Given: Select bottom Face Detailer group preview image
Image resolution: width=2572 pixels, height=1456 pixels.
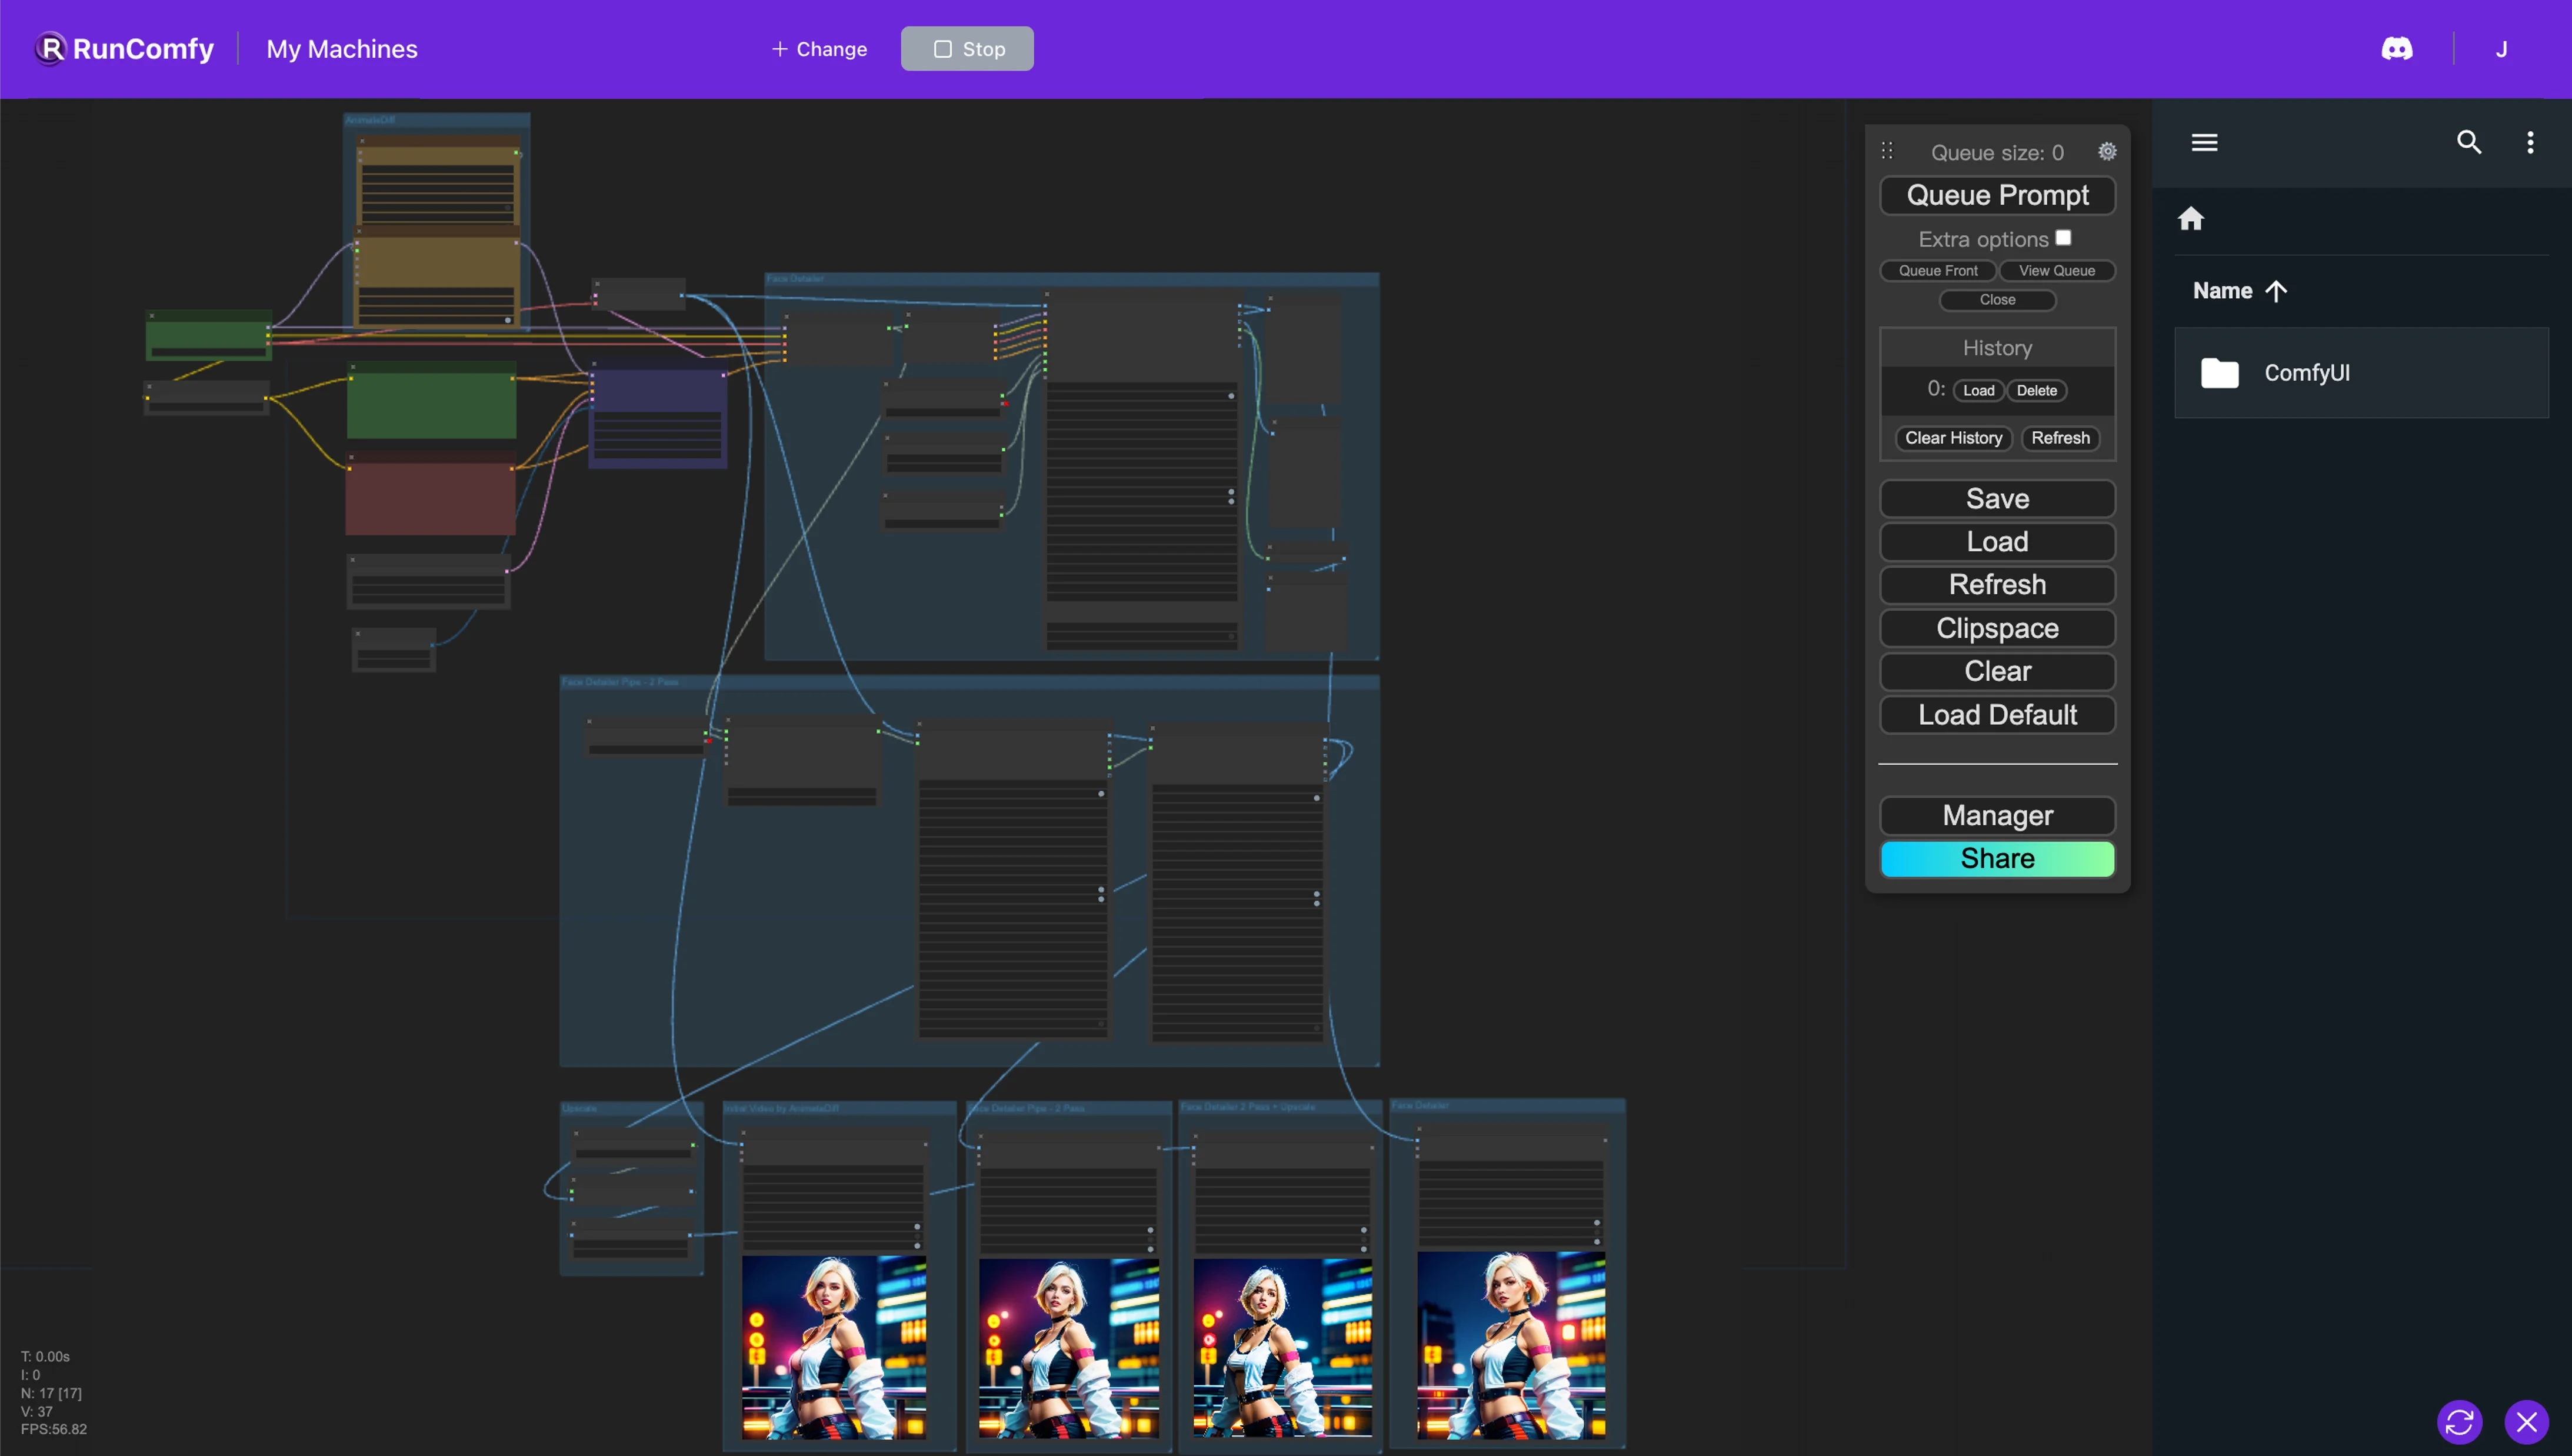Looking at the screenshot, I should [1510, 1345].
